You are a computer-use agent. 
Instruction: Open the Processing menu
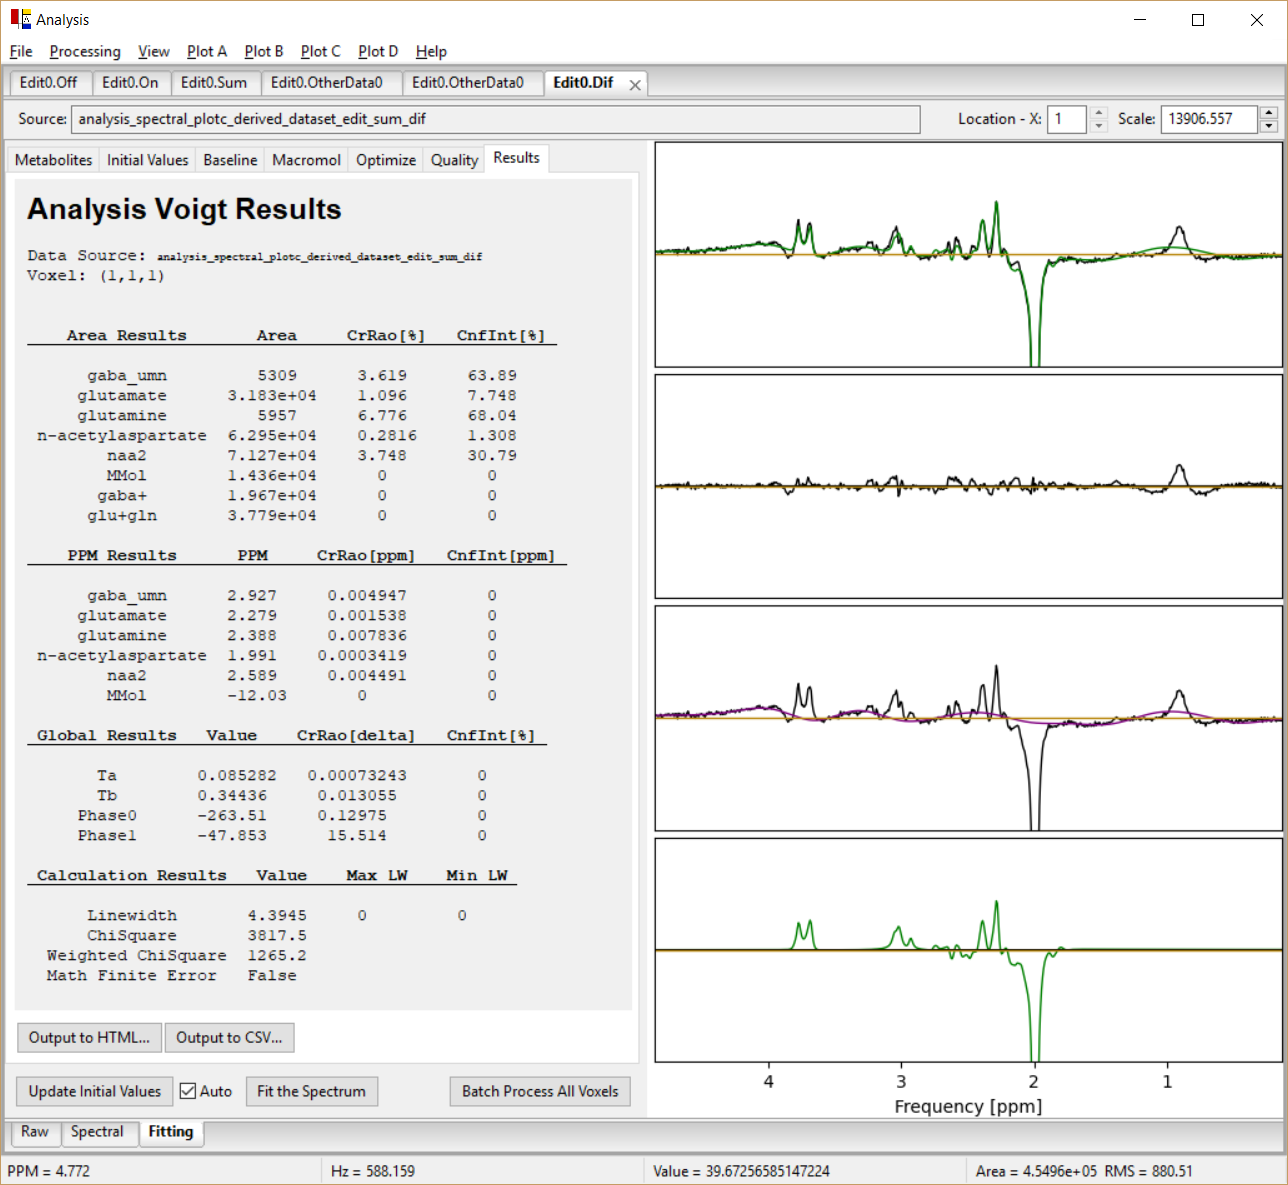85,51
